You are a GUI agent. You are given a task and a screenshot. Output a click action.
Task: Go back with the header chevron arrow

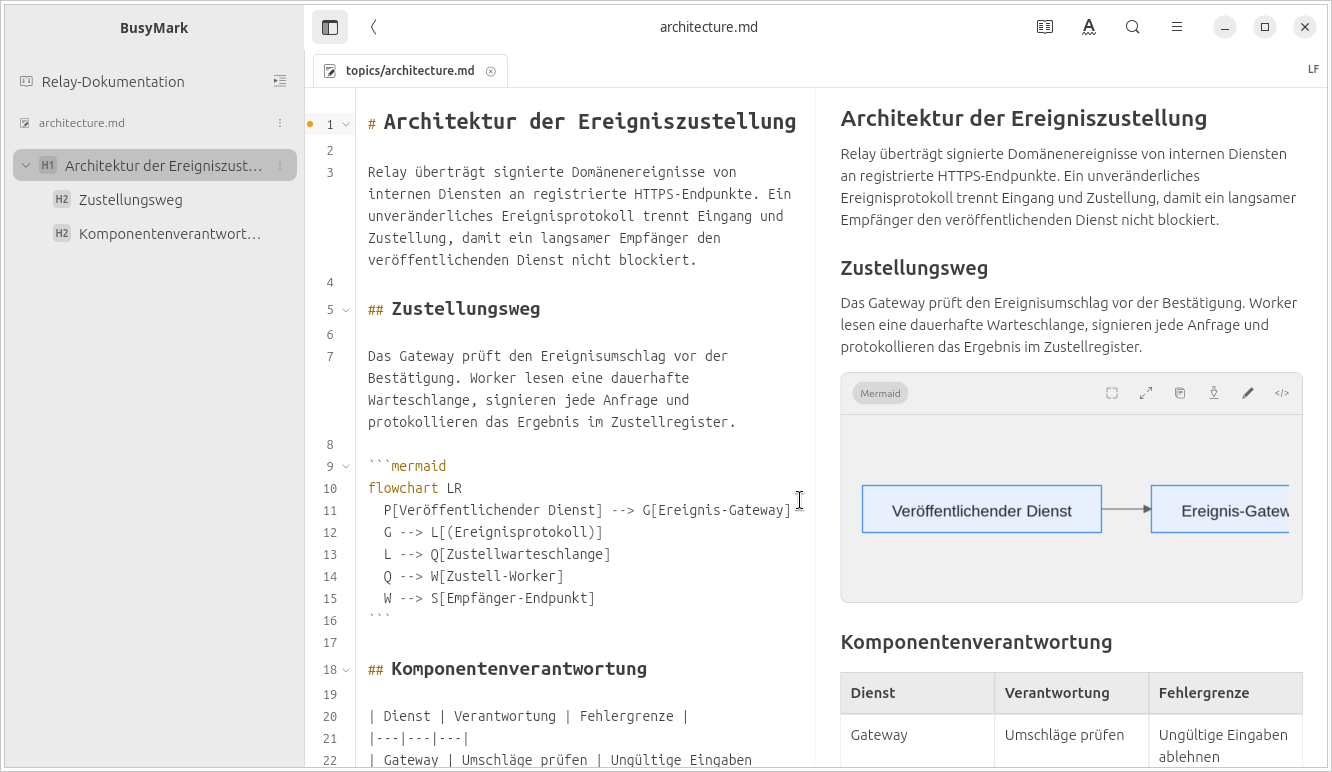pos(374,27)
